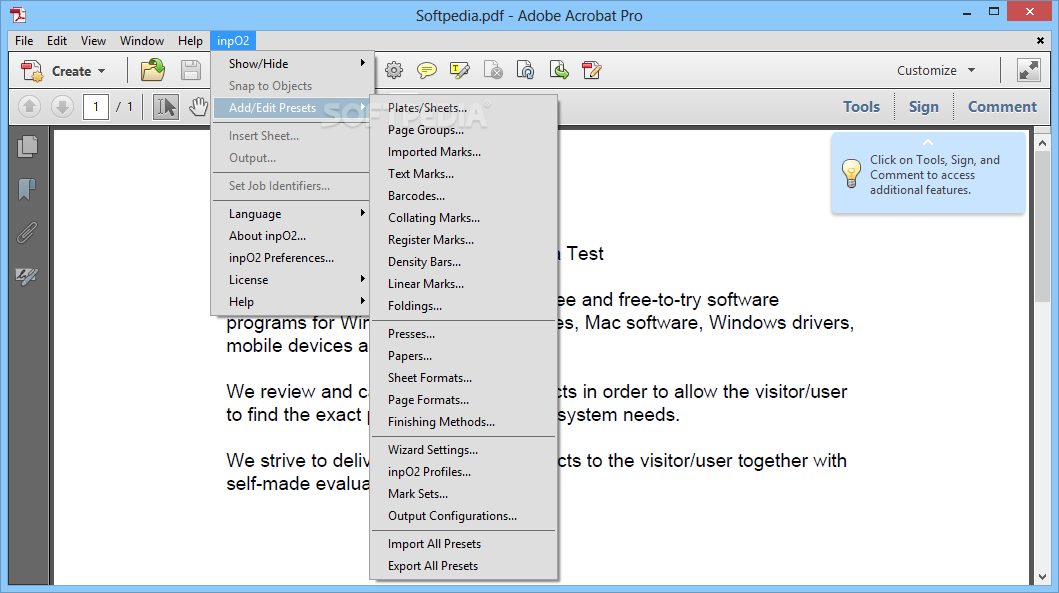Viewport: 1059px width, 593px height.
Task: Click the delete page toolbar icon
Action: tap(493, 70)
